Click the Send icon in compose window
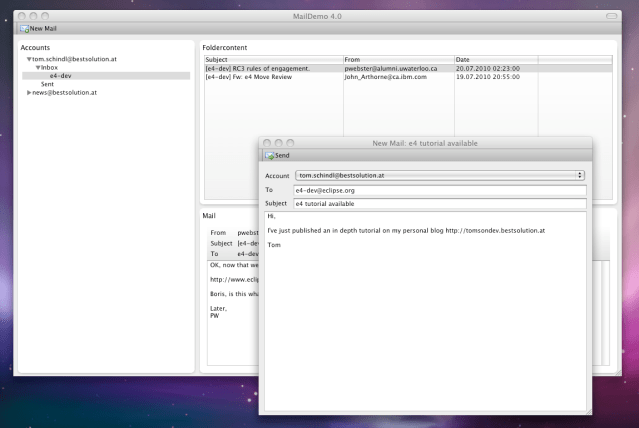Screen dimensions: 639x428 [269, 156]
